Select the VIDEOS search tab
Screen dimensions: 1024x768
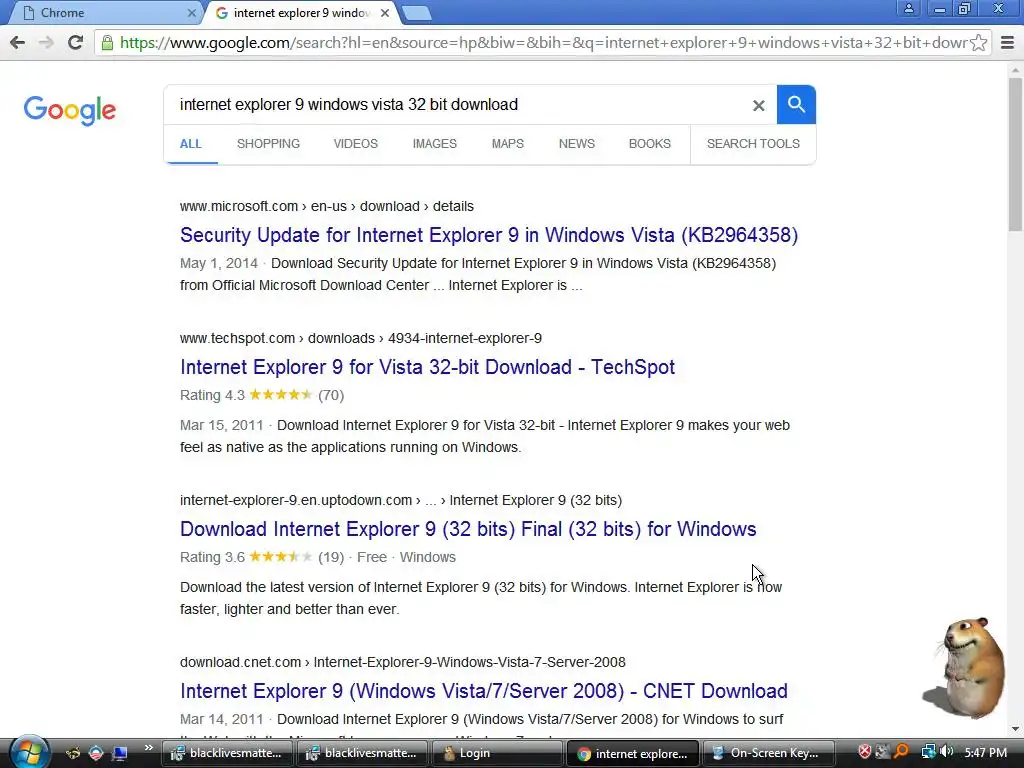click(x=356, y=144)
